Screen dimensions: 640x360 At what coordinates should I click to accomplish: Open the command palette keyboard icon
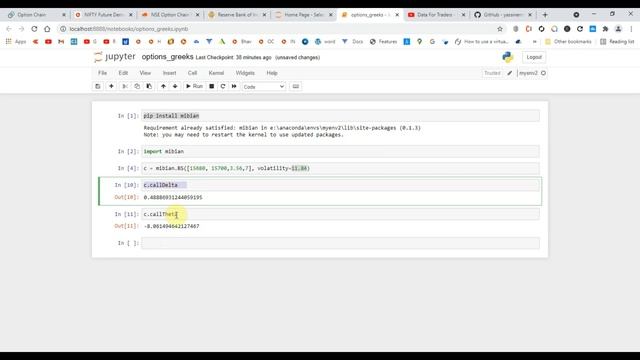(x=296, y=87)
